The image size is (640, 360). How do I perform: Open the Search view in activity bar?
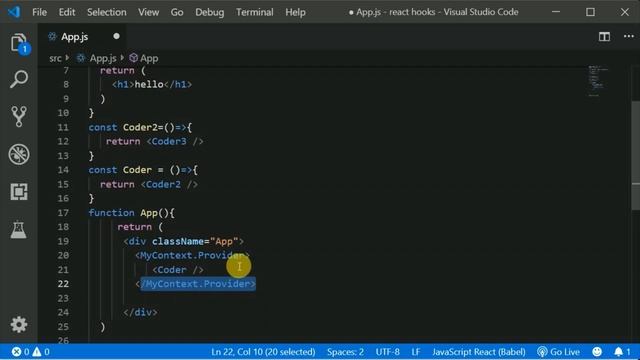(19, 79)
